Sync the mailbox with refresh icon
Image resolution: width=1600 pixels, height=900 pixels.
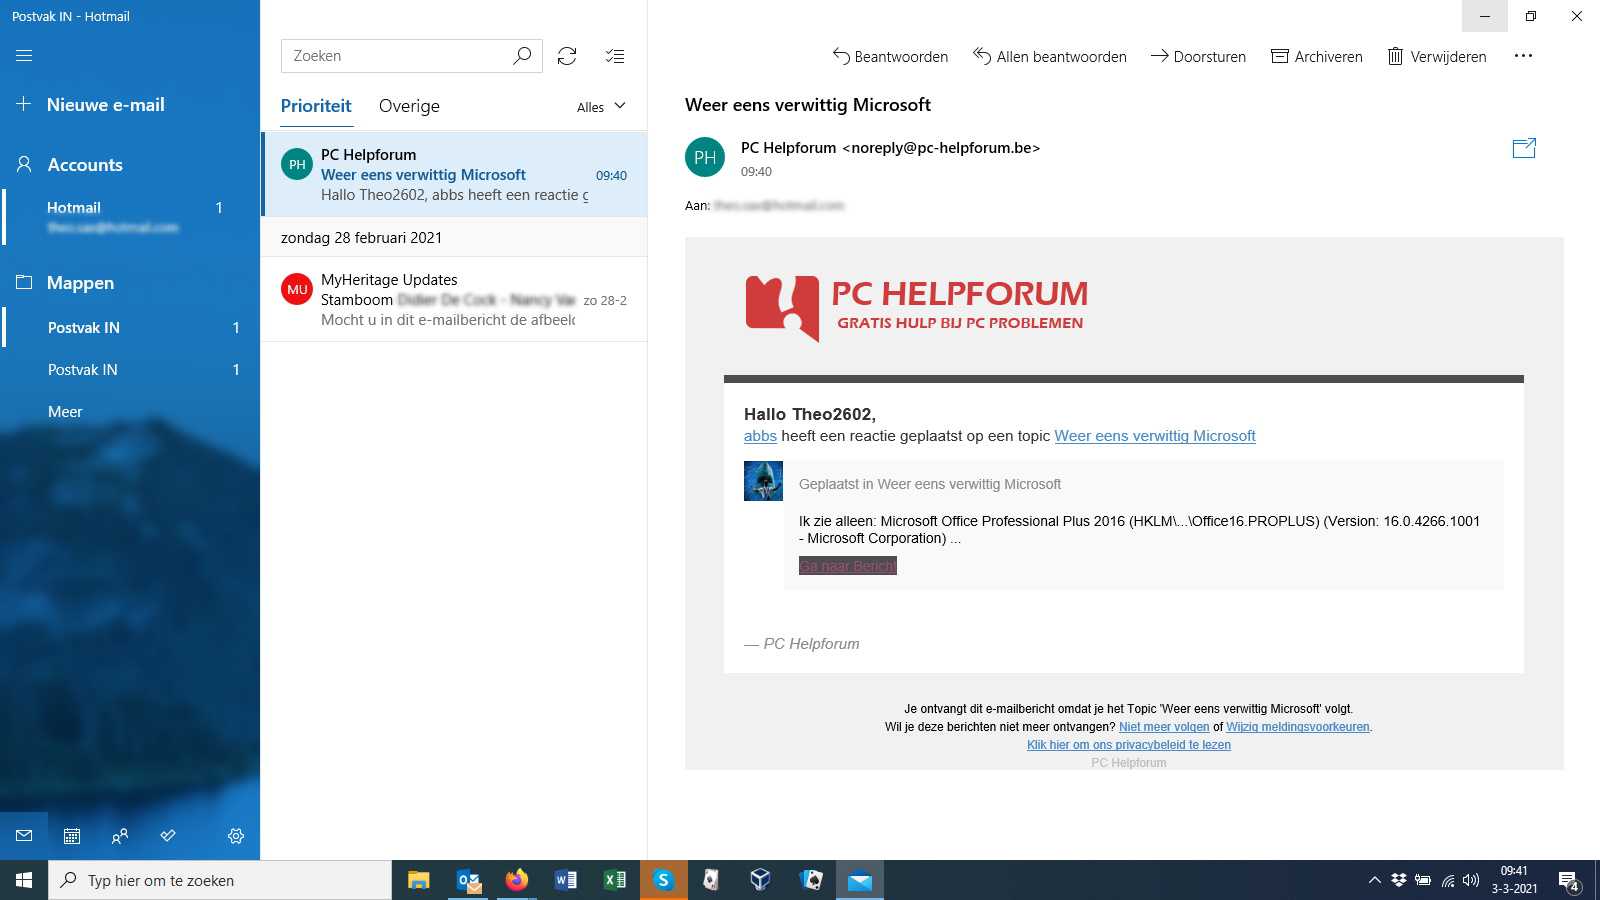567,56
